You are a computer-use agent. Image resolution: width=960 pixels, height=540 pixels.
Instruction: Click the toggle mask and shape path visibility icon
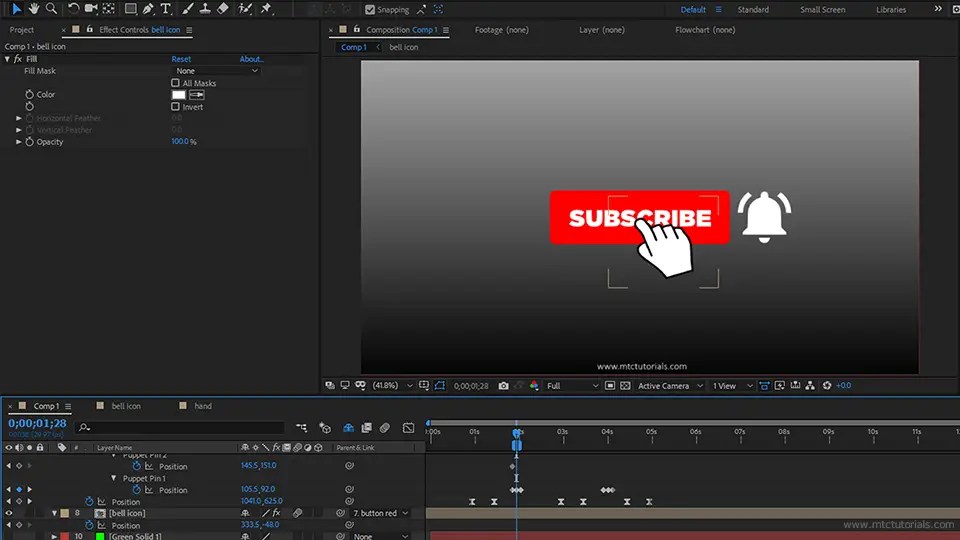(x=440, y=386)
